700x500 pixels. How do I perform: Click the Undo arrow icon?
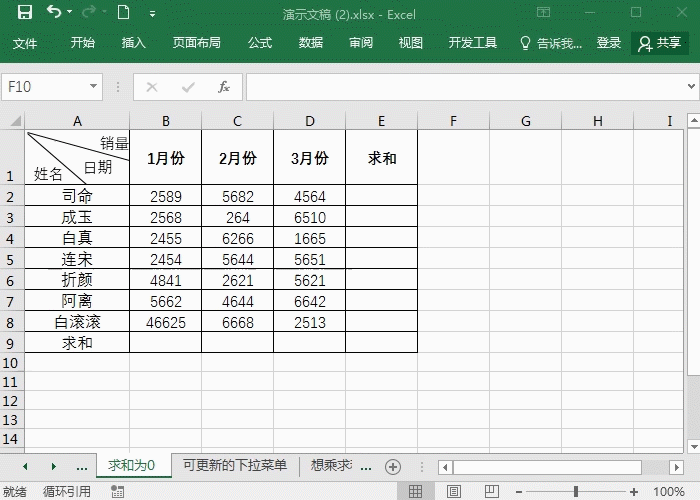click(54, 13)
